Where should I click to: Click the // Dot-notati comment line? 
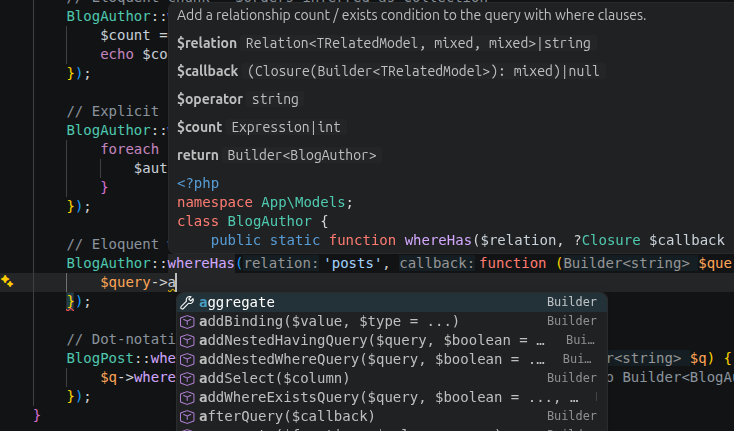click(x=121, y=339)
